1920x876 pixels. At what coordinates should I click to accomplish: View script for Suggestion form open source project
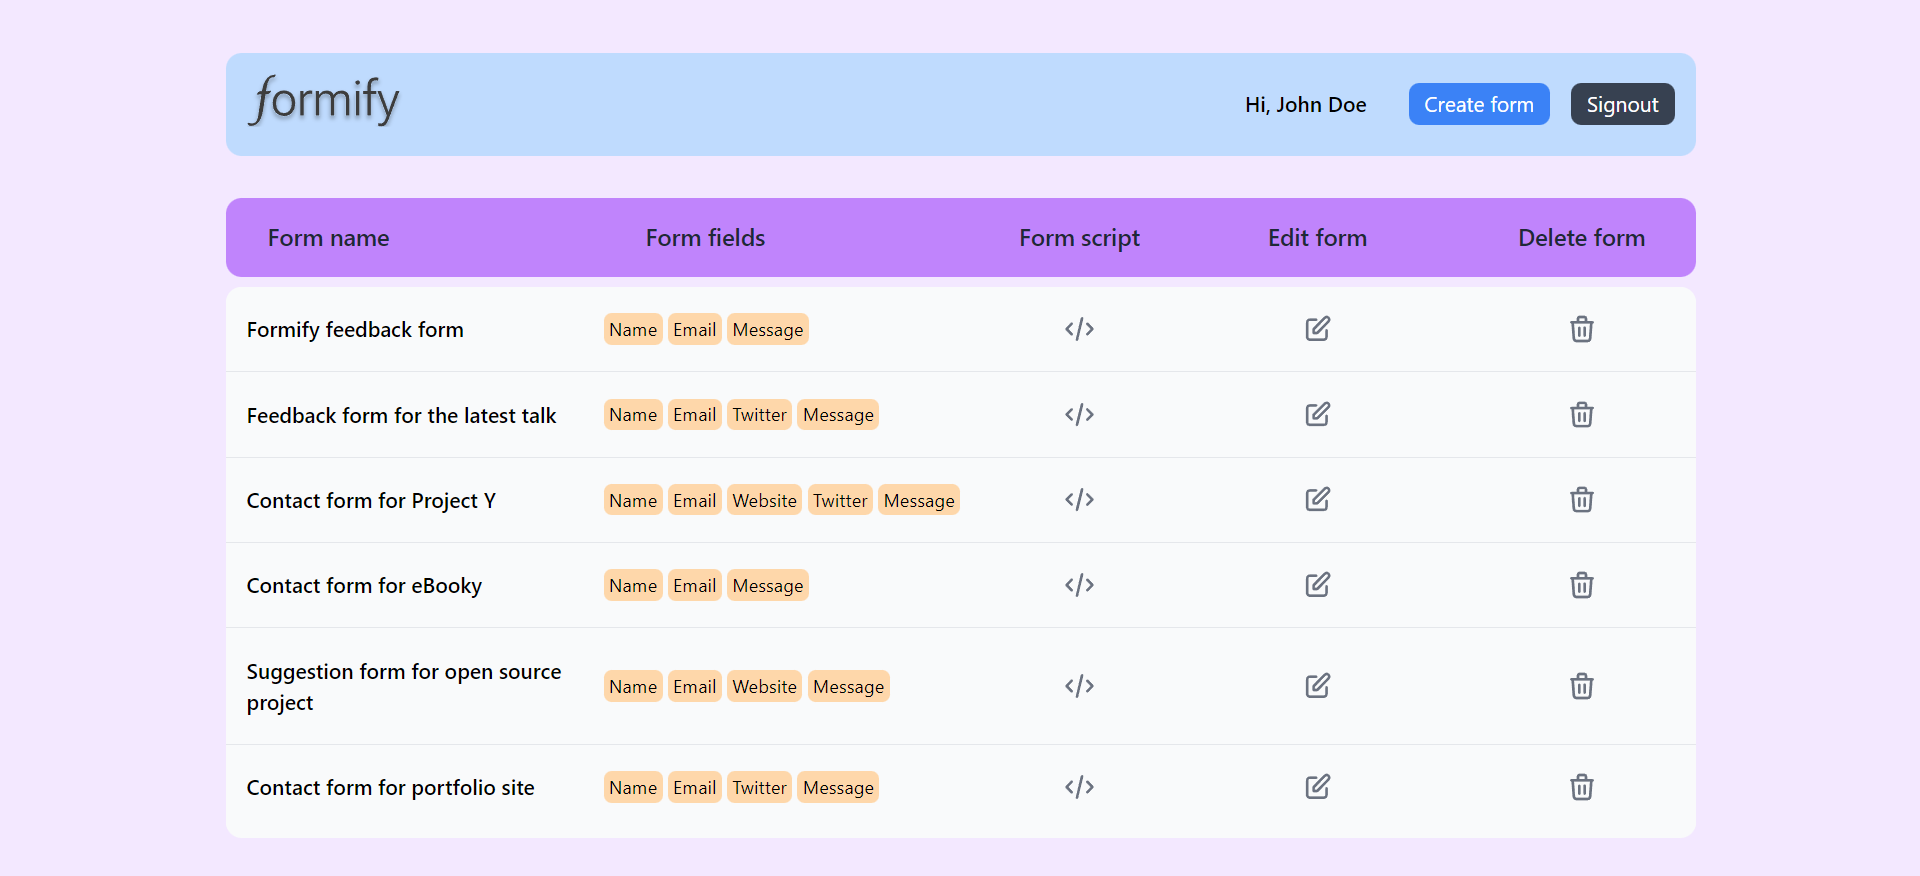point(1079,686)
